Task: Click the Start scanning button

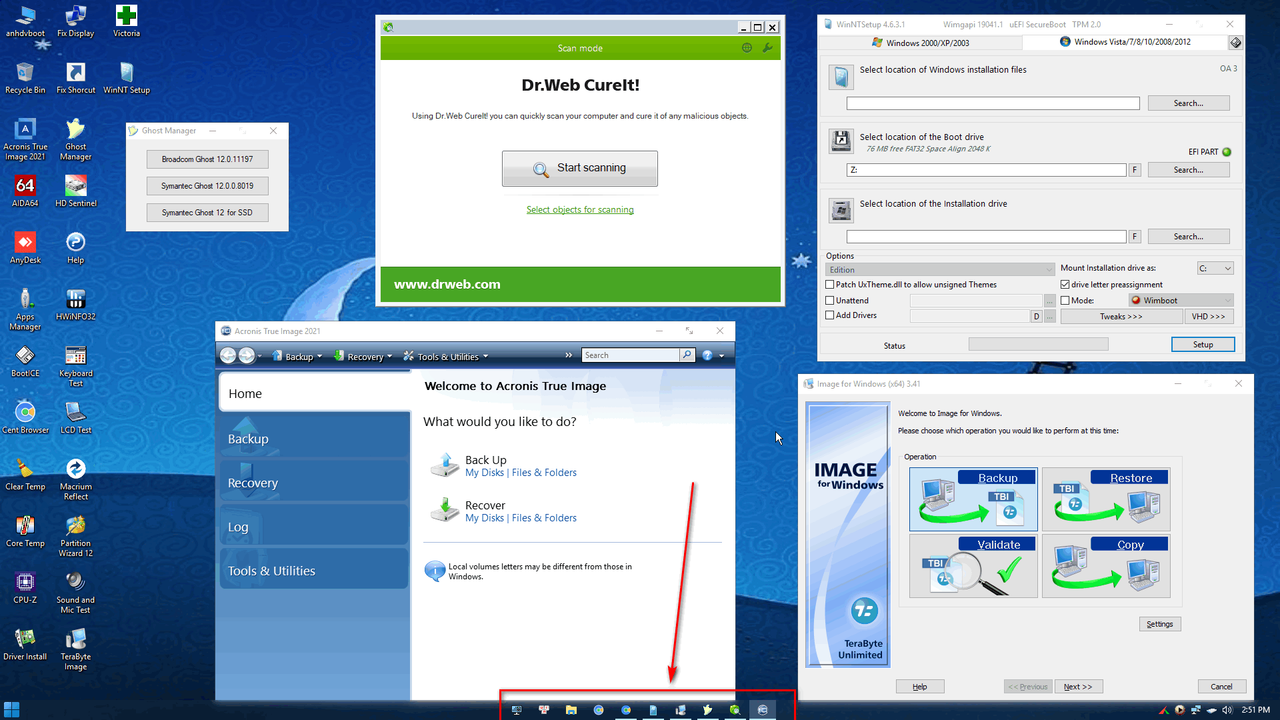Action: (580, 169)
